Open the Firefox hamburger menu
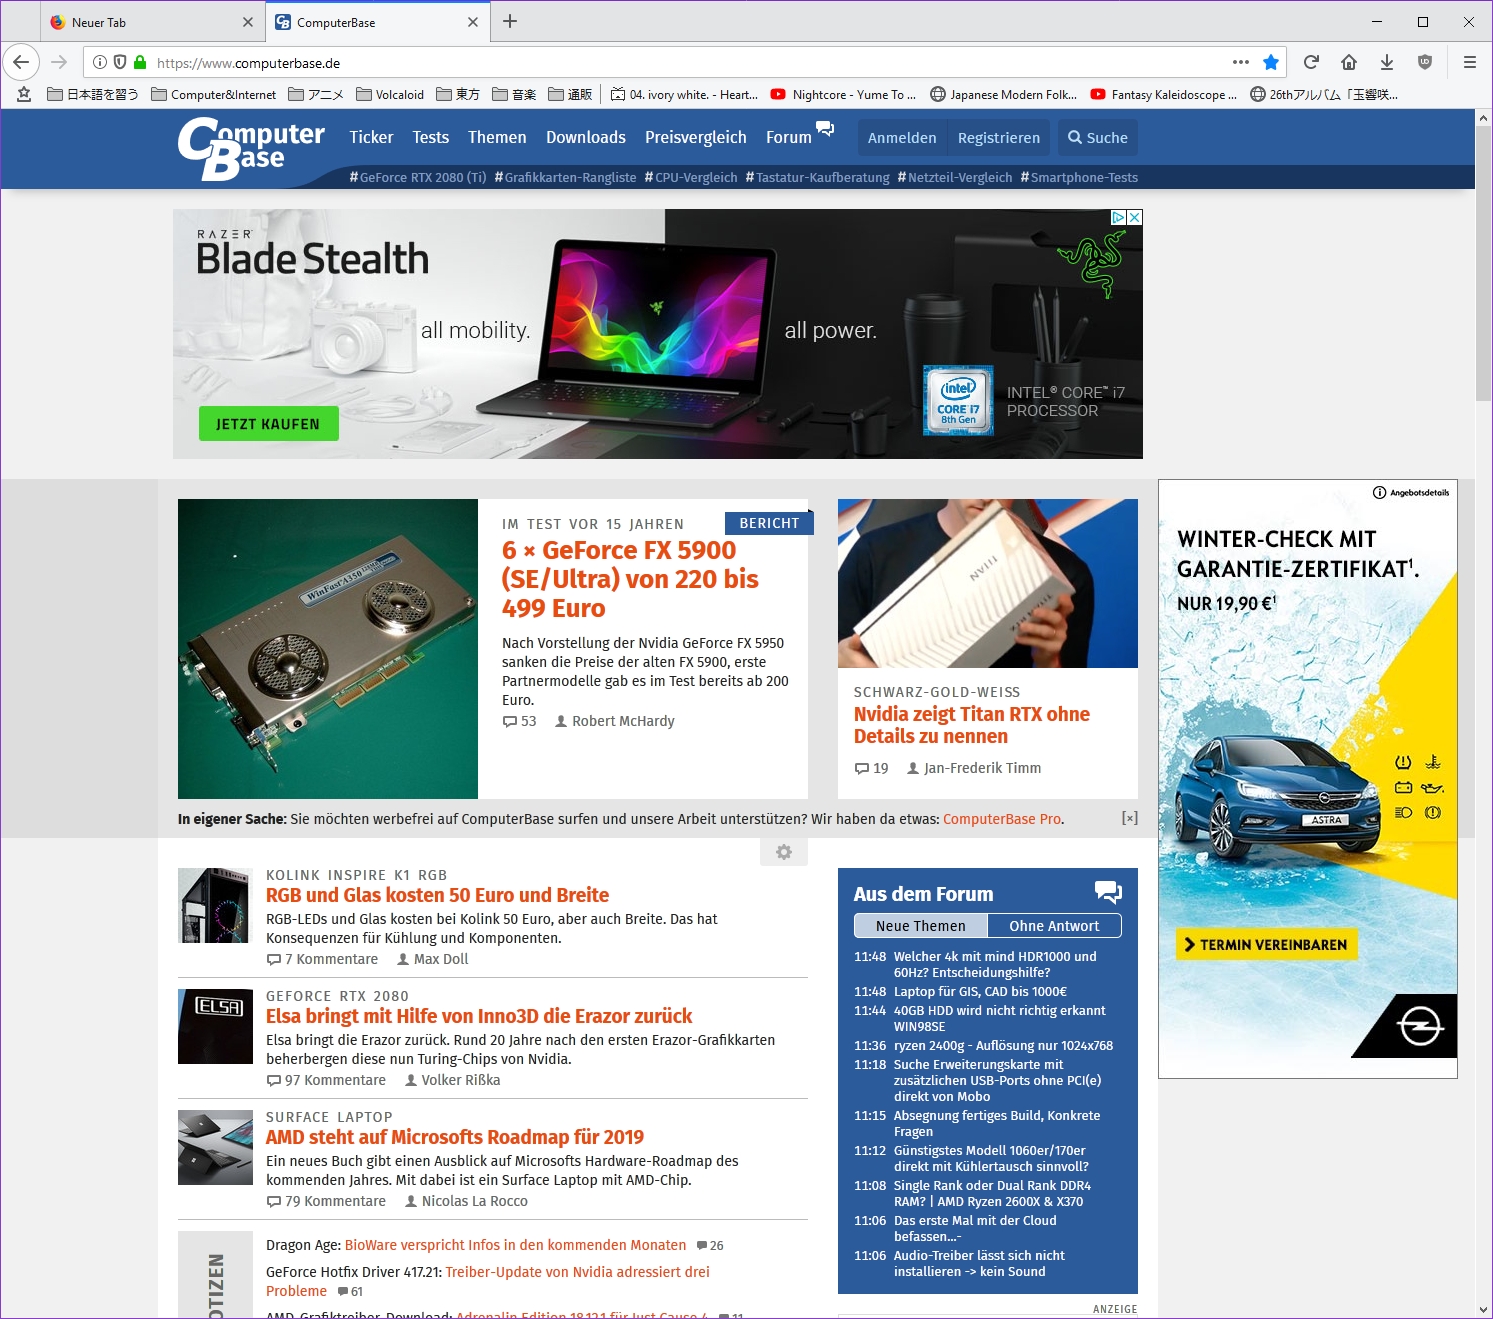1493x1319 pixels. [x=1470, y=62]
